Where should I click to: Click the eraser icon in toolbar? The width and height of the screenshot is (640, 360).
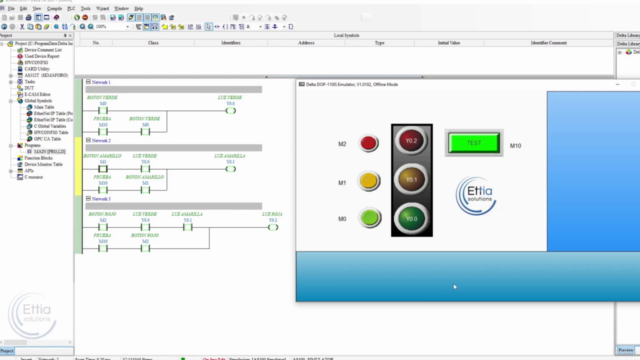[47, 27]
